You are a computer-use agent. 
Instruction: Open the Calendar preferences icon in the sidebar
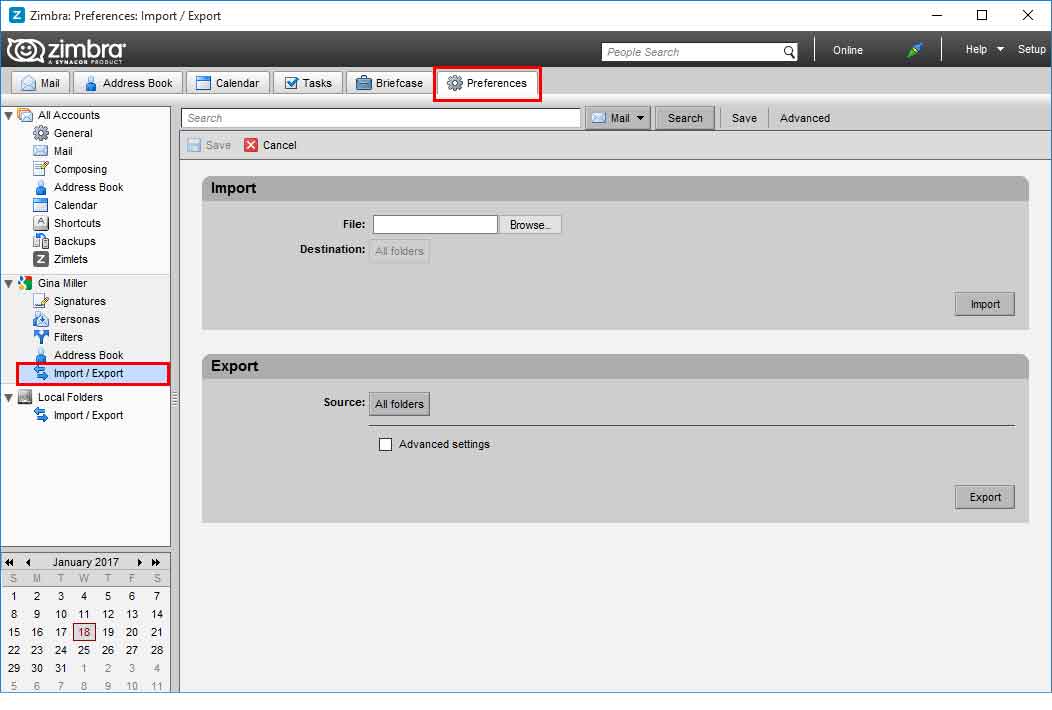(41, 205)
